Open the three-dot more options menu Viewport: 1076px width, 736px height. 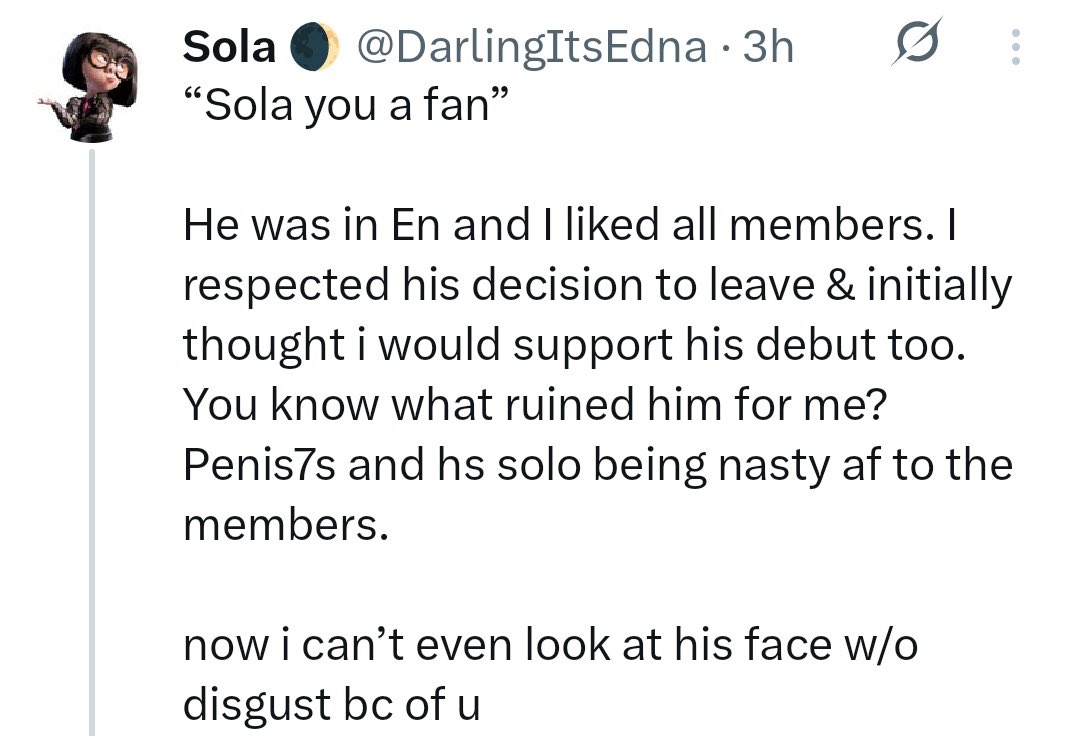1016,48
